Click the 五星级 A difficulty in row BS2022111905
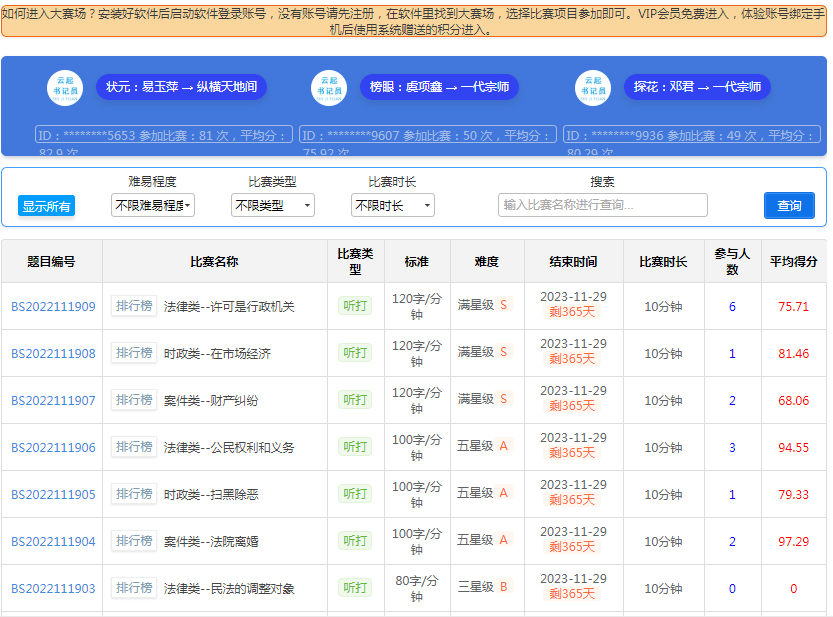Viewport: 833px width, 617px height. [484, 493]
